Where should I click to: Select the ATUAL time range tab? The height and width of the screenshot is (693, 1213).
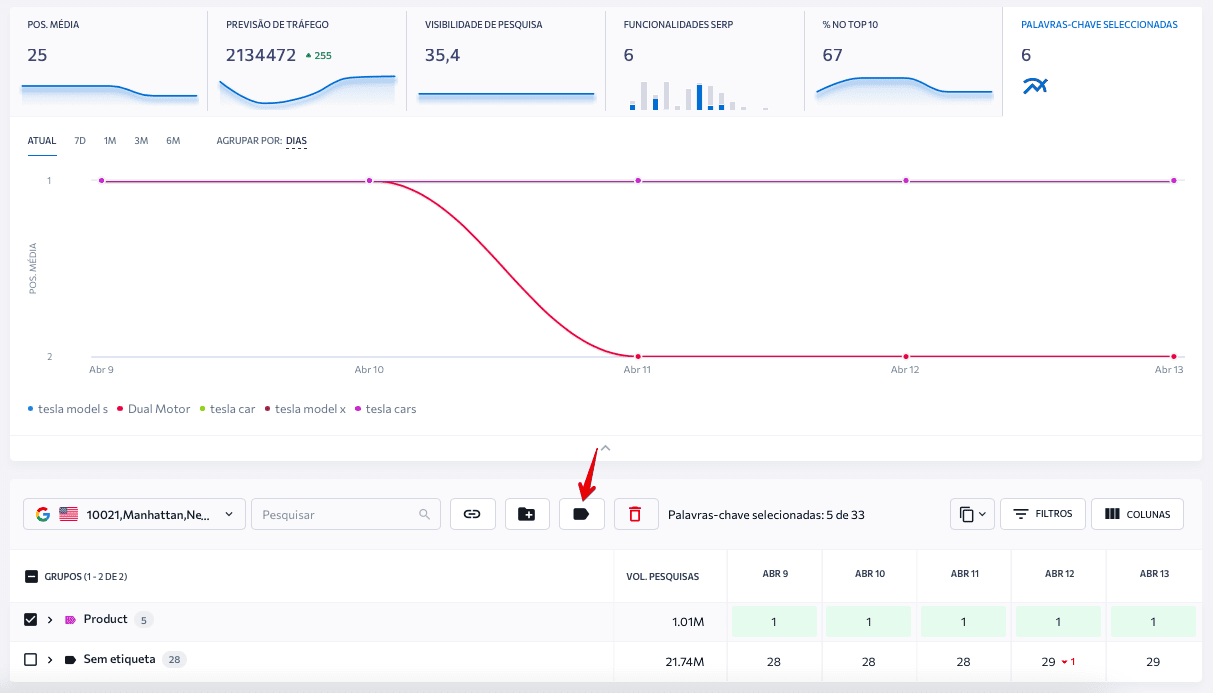point(42,141)
